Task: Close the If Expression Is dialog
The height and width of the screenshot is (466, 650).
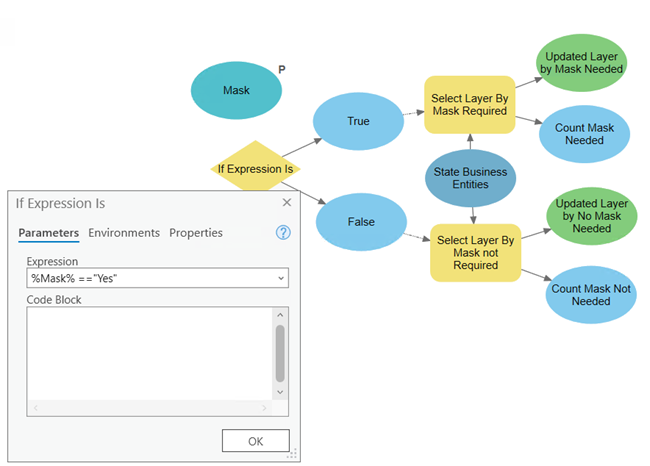Action: tap(286, 202)
